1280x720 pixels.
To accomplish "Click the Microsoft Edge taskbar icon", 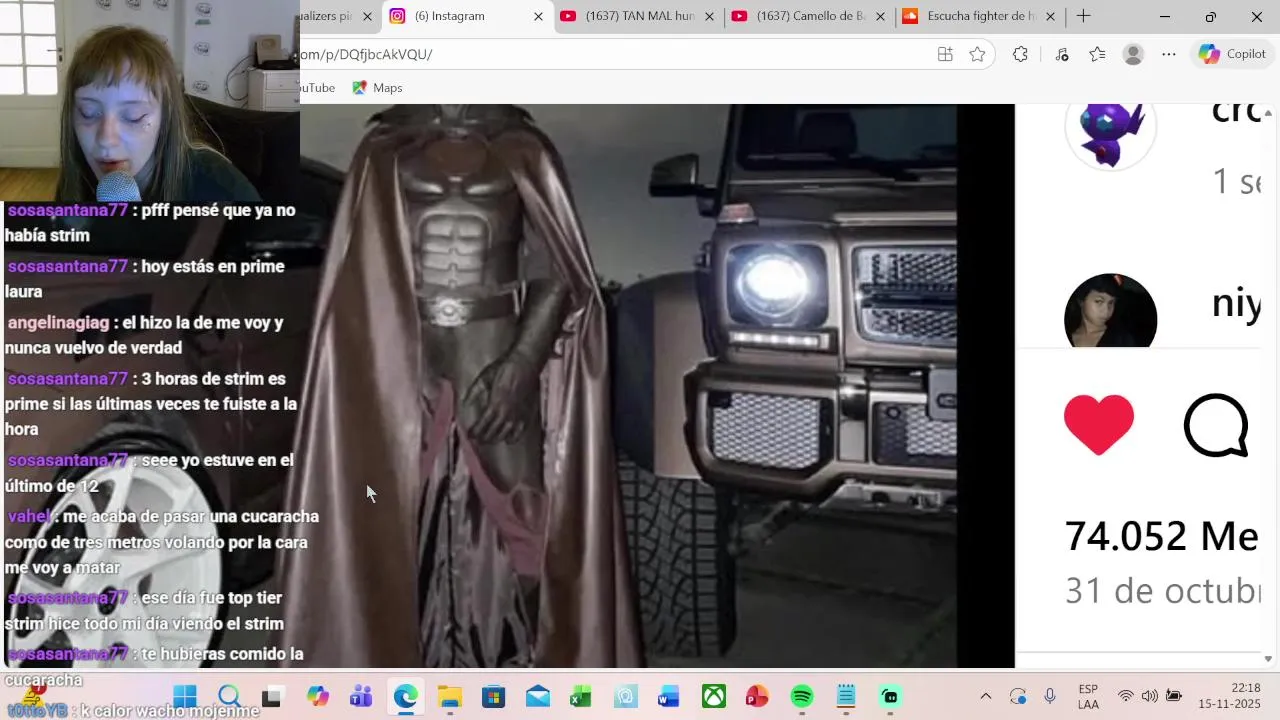I will click(405, 696).
